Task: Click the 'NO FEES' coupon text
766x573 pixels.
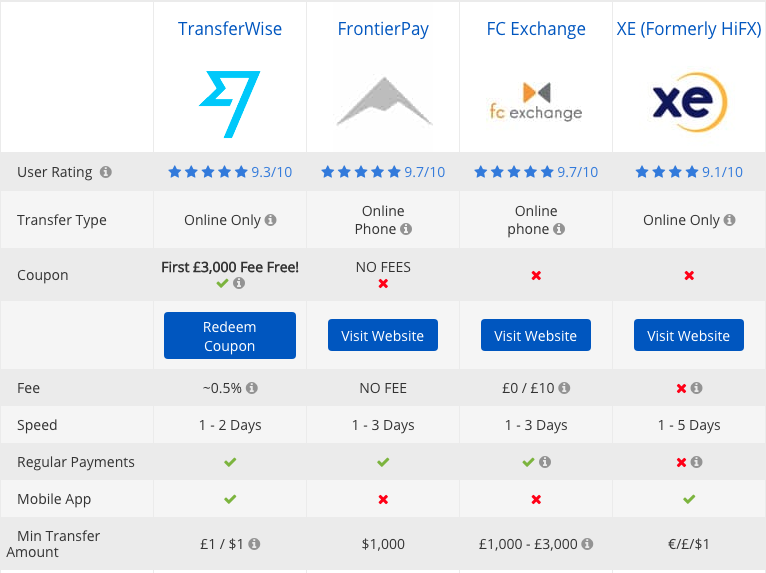Action: tap(383, 267)
